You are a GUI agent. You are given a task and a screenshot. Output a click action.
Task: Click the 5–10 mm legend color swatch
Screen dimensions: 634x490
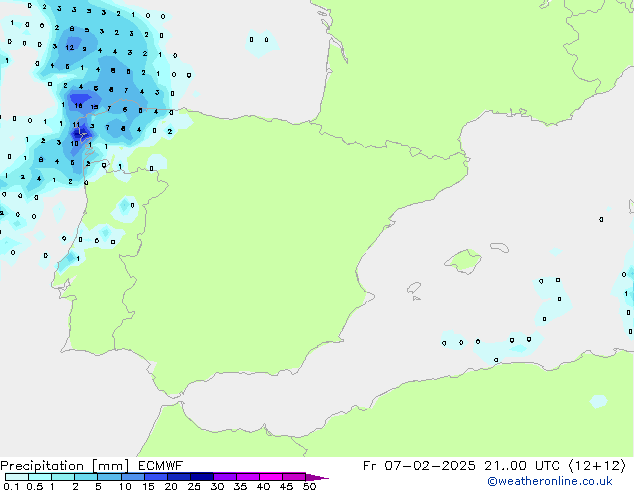[x=109, y=477]
